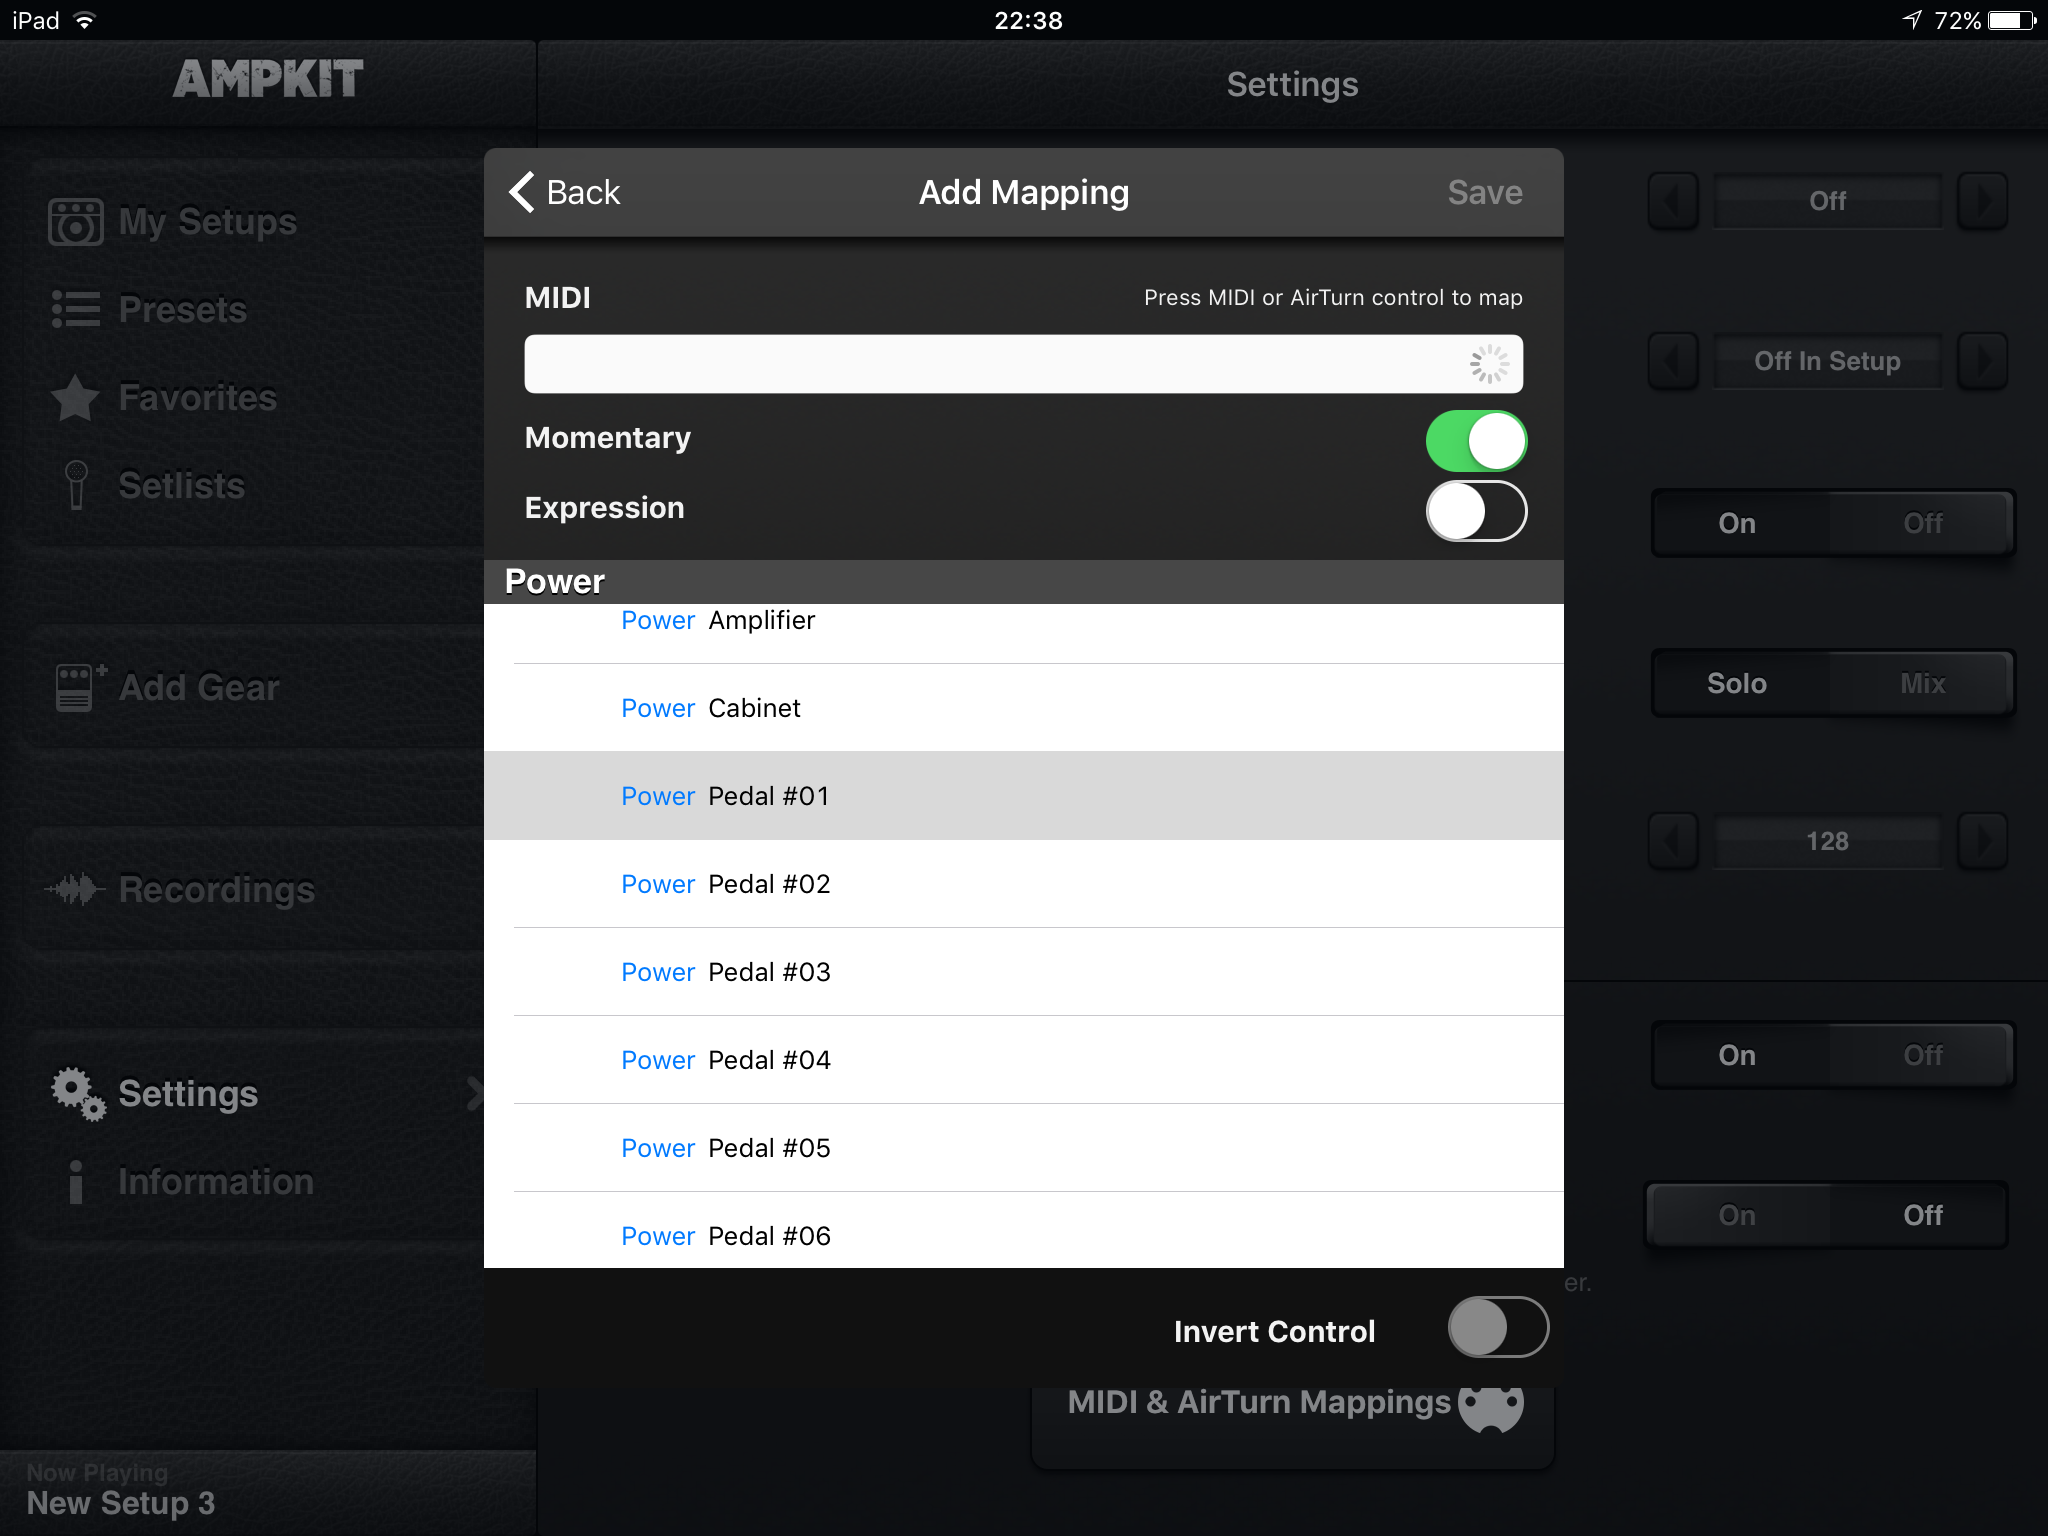Select Power Pedal #01 row

[1024, 796]
